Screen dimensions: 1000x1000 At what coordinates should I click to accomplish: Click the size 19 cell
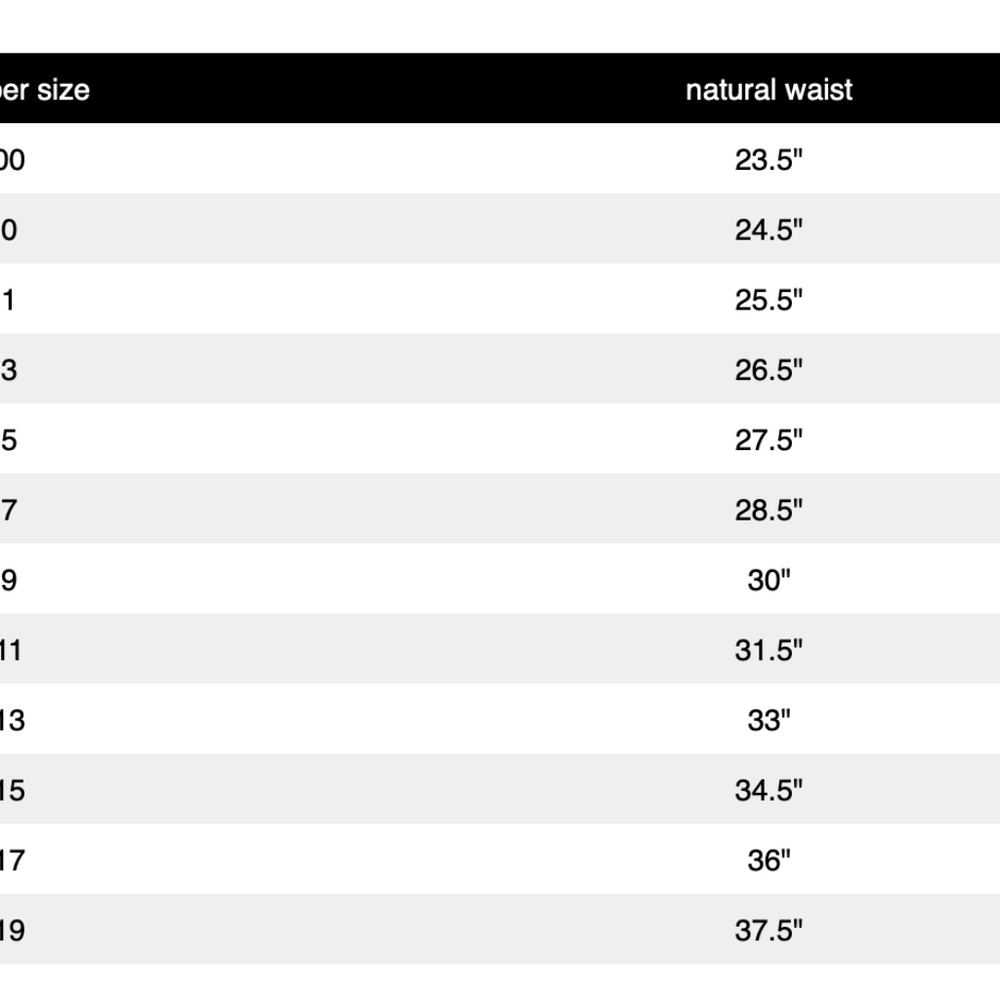[12, 932]
